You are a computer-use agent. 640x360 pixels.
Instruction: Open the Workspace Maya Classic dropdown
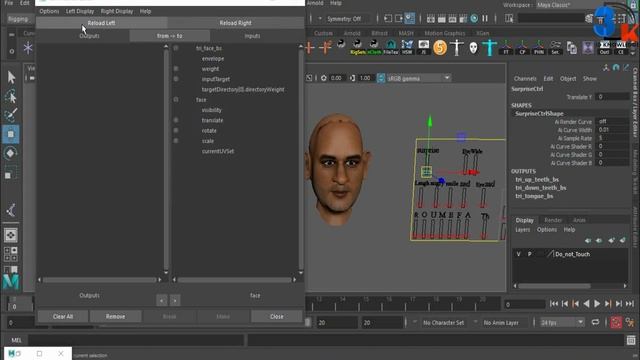(x=565, y=5)
